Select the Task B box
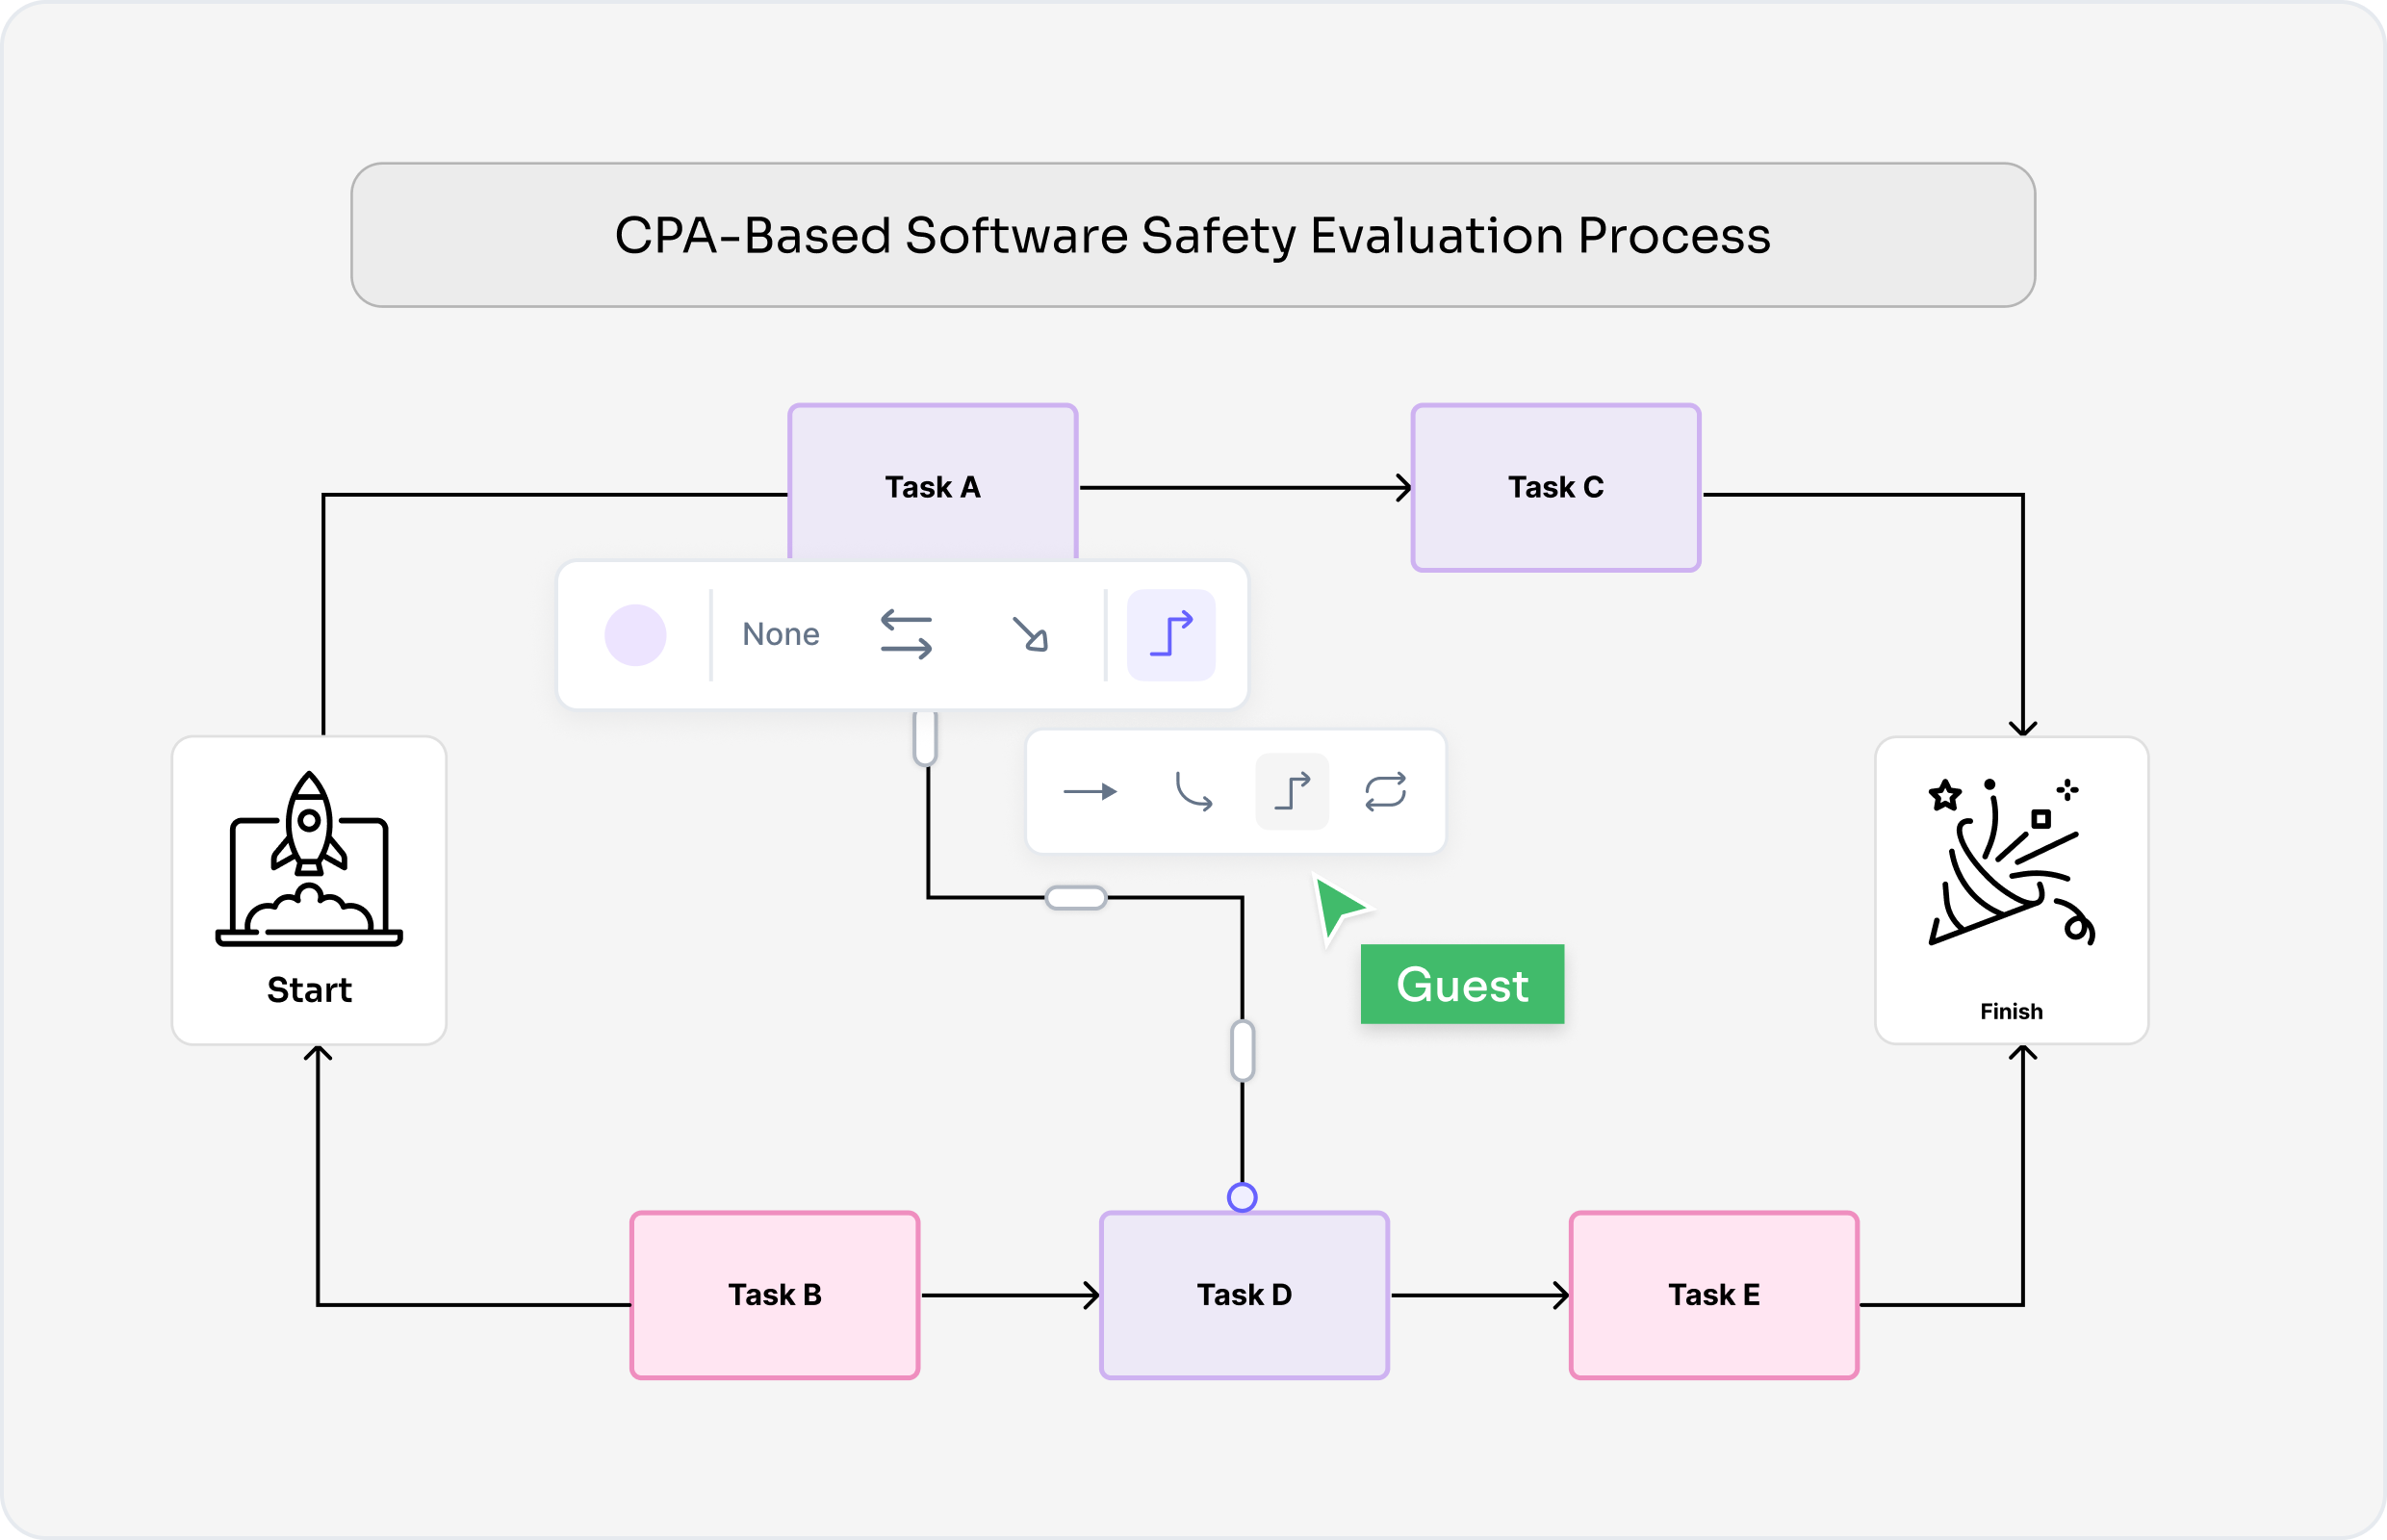Image resolution: width=2387 pixels, height=1540 pixels. coord(775,1295)
